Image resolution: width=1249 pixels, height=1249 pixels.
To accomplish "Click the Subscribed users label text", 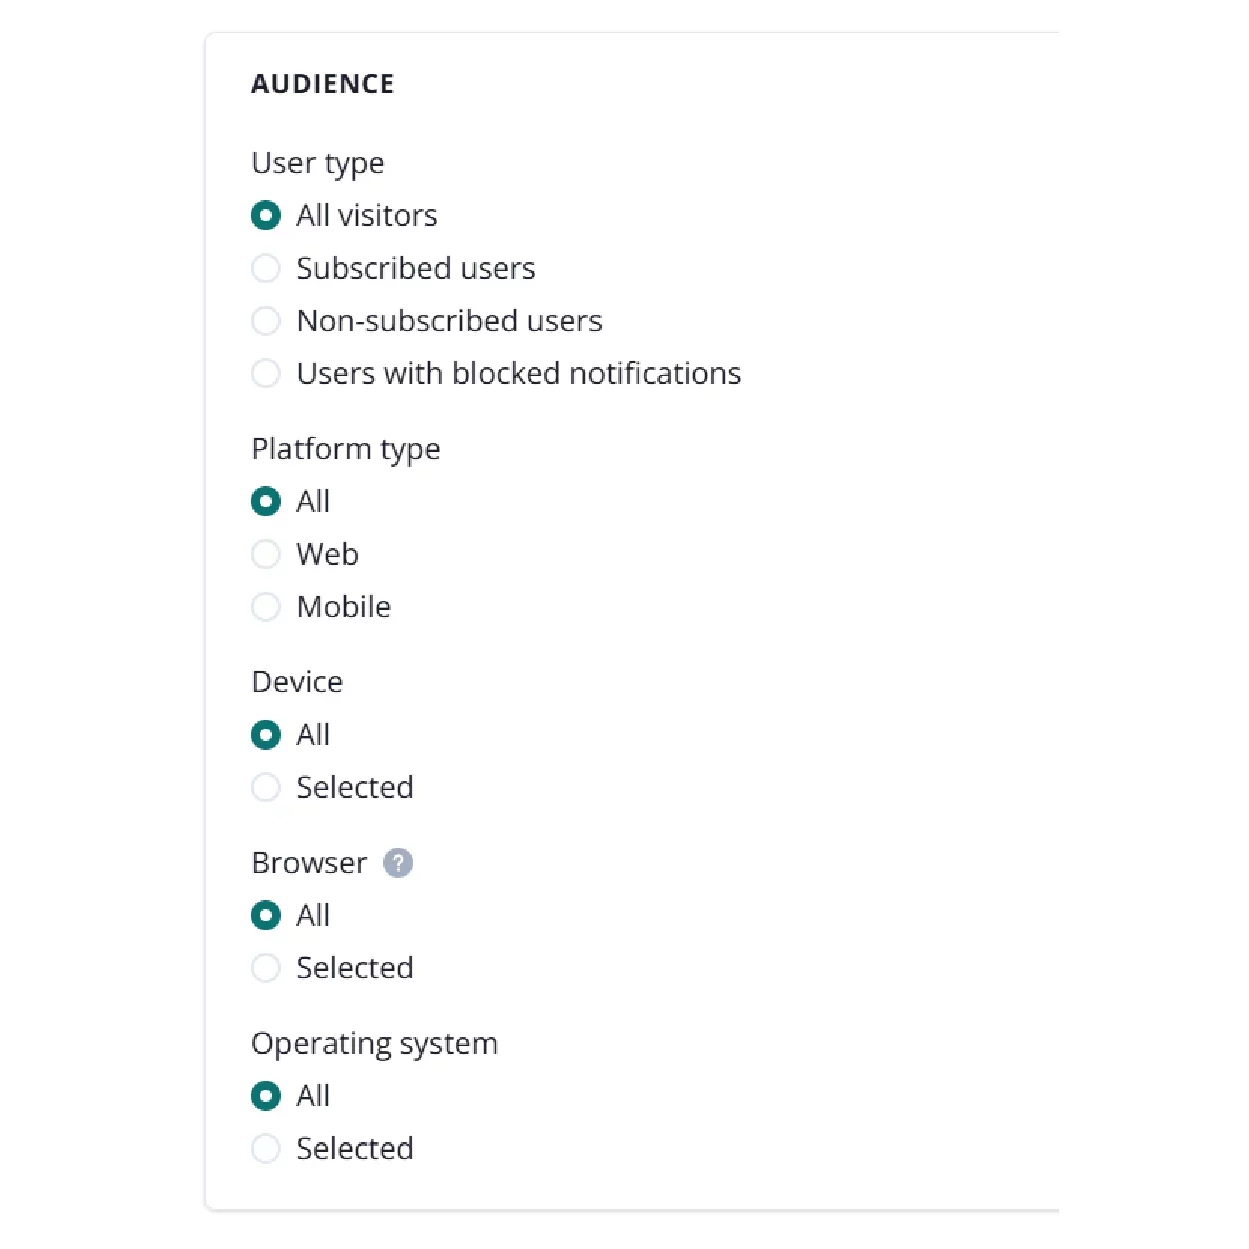I will [415, 268].
